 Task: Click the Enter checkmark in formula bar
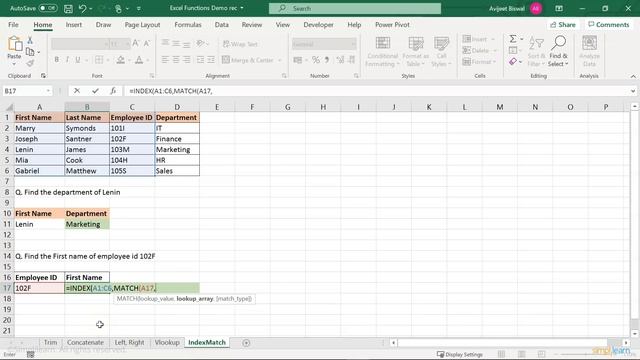[x=95, y=91]
